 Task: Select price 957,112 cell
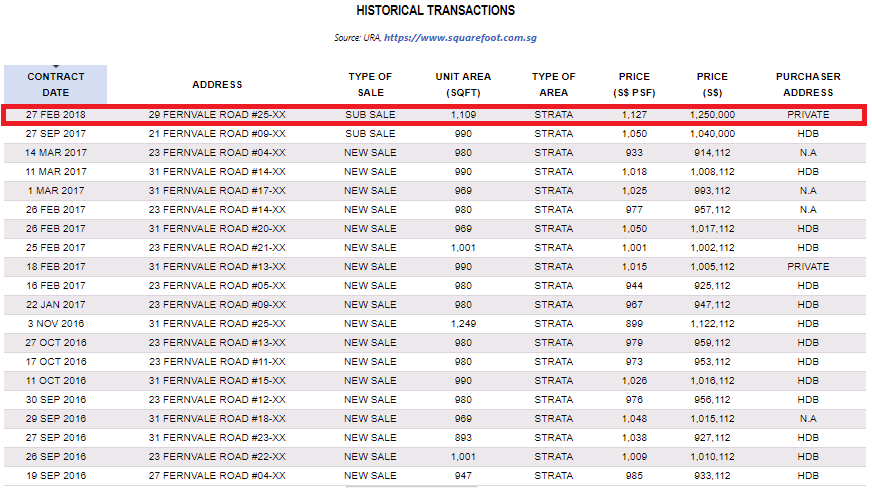pos(712,210)
